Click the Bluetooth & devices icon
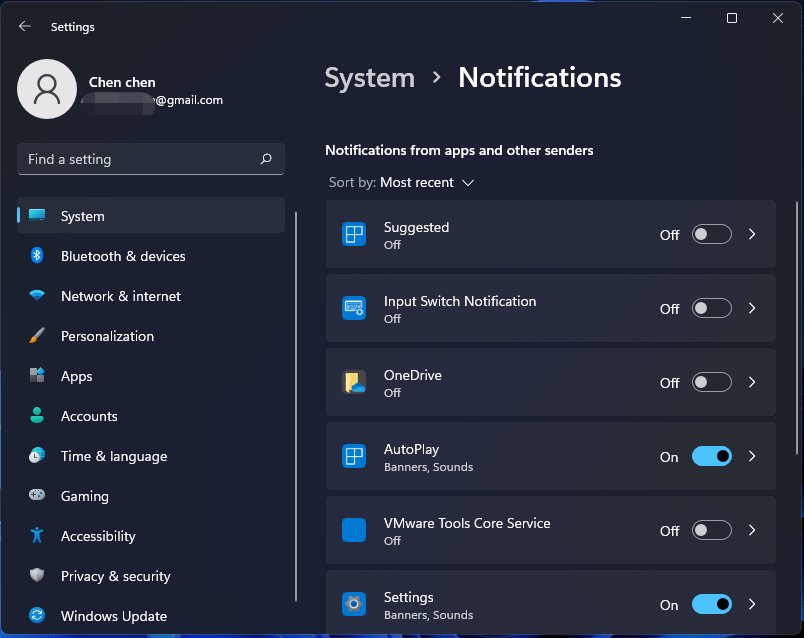The image size is (804, 638). click(37, 256)
